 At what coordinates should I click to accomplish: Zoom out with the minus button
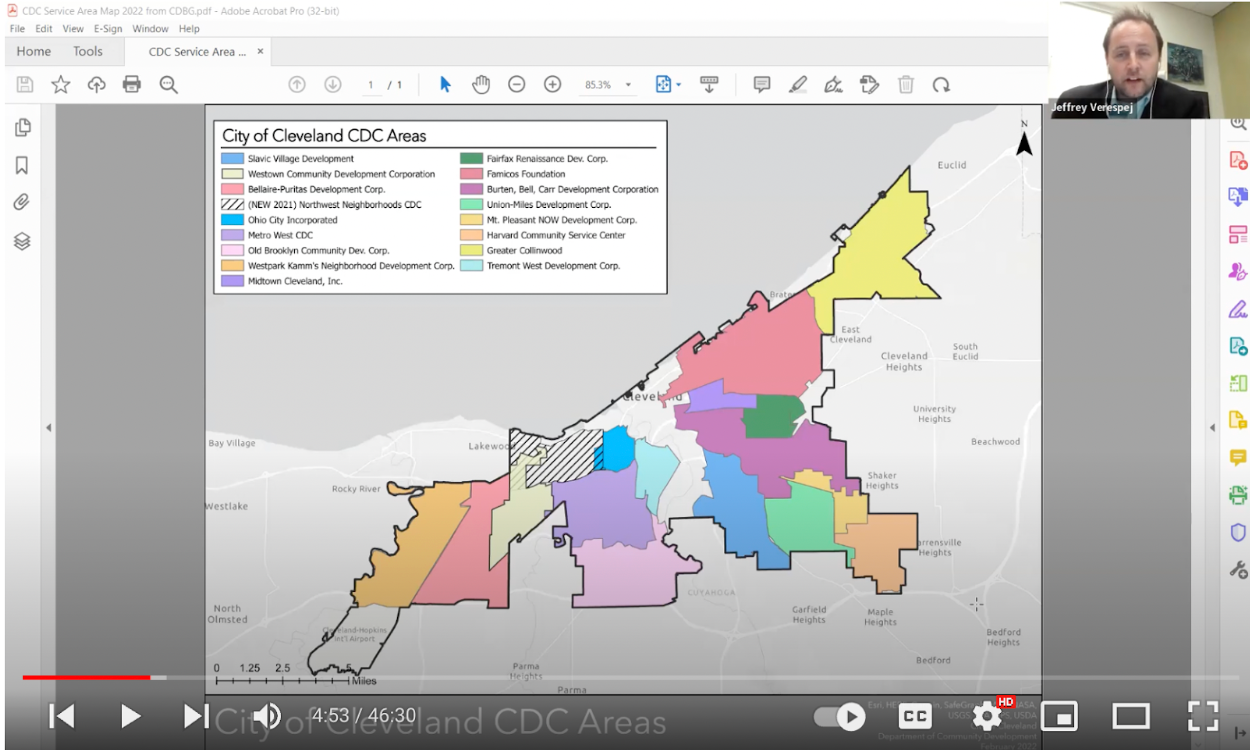[517, 85]
